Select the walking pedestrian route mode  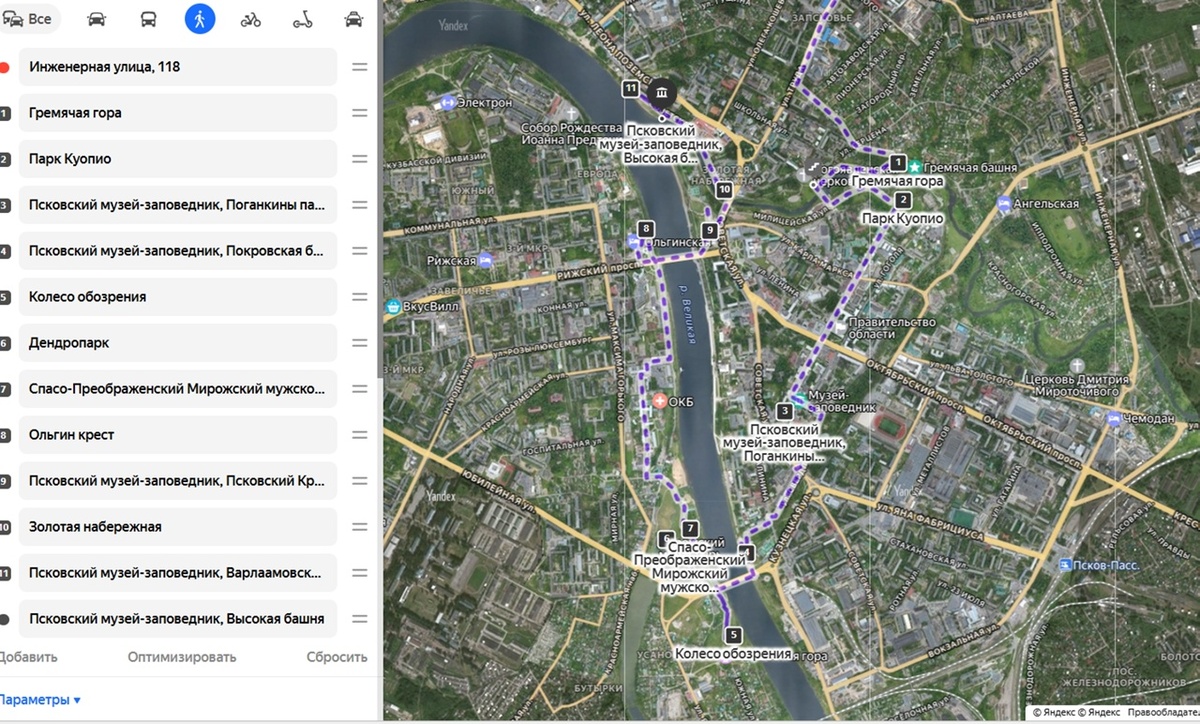point(200,19)
